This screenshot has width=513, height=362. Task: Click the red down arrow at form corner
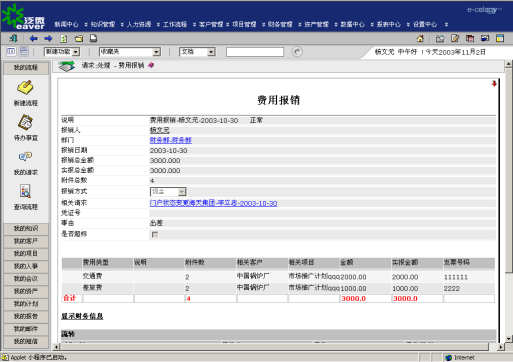494,84
